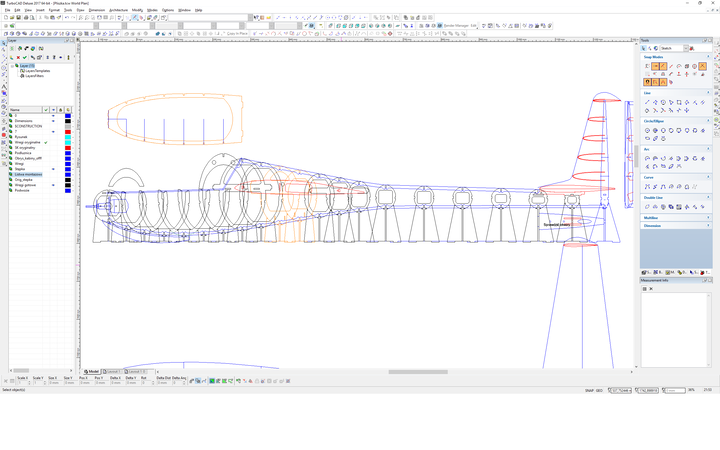Click the Layer (15) root node
720x450 pixels.
click(27, 66)
